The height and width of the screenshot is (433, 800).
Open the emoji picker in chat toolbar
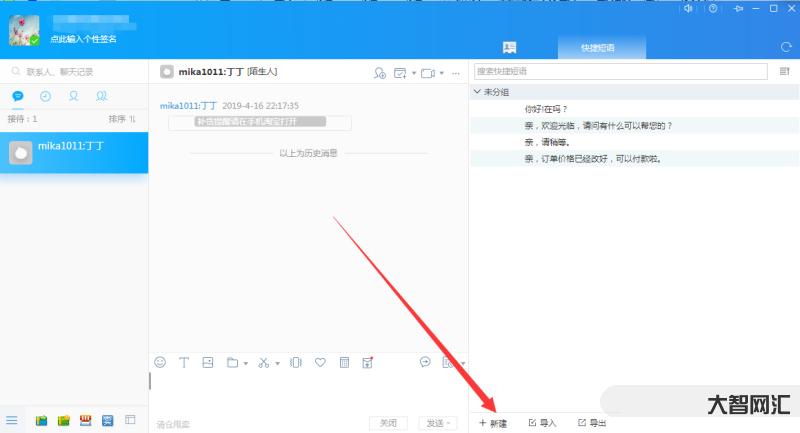pyautogui.click(x=160, y=362)
